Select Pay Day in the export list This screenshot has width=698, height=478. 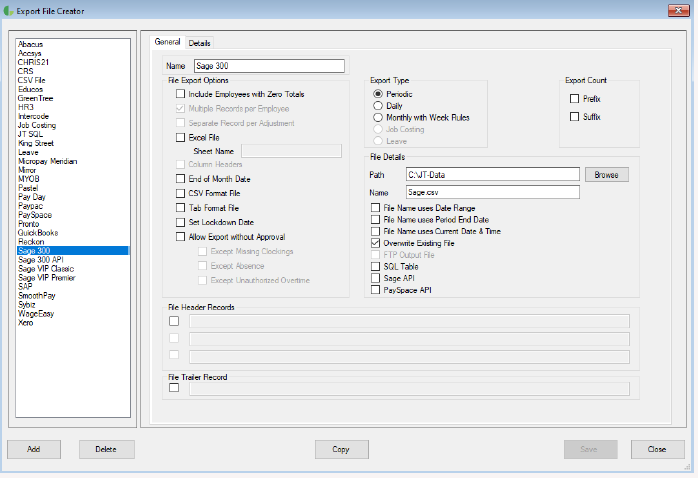coord(73,197)
